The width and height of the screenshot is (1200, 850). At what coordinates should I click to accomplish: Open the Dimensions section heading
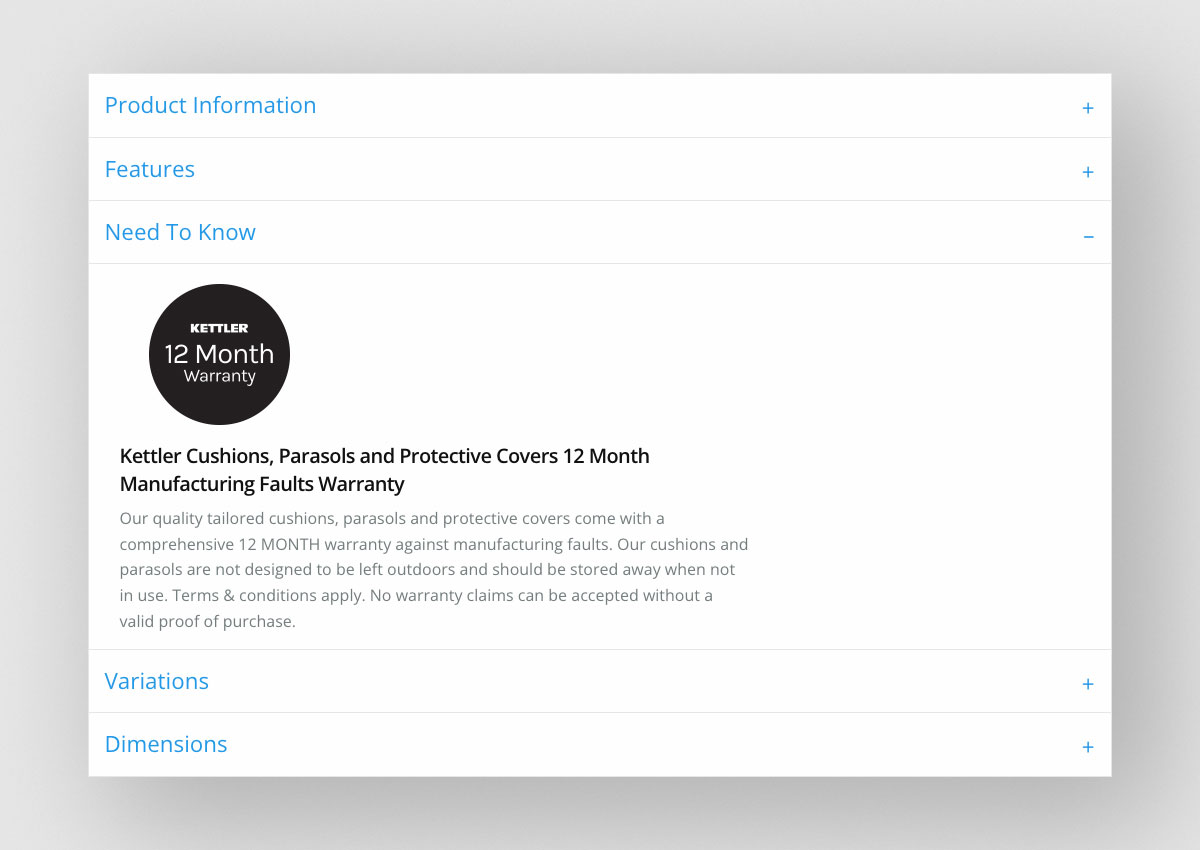[x=166, y=744]
